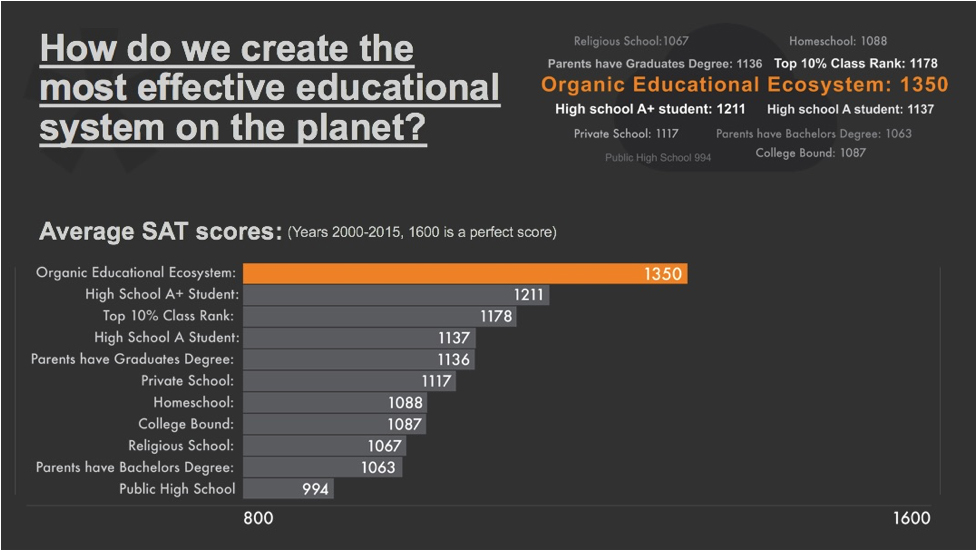Select the Private School bar showing 1117
Screen dimensions: 977x551
[x=349, y=381]
